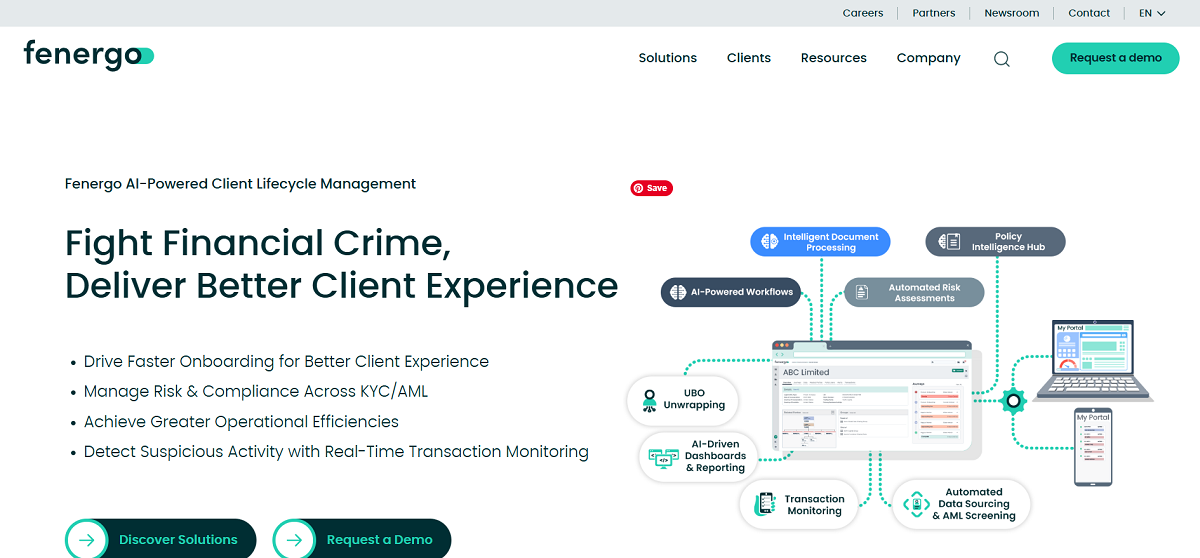Click the laptop My Portal illustration
The height and width of the screenshot is (558, 1200).
click(x=1094, y=358)
